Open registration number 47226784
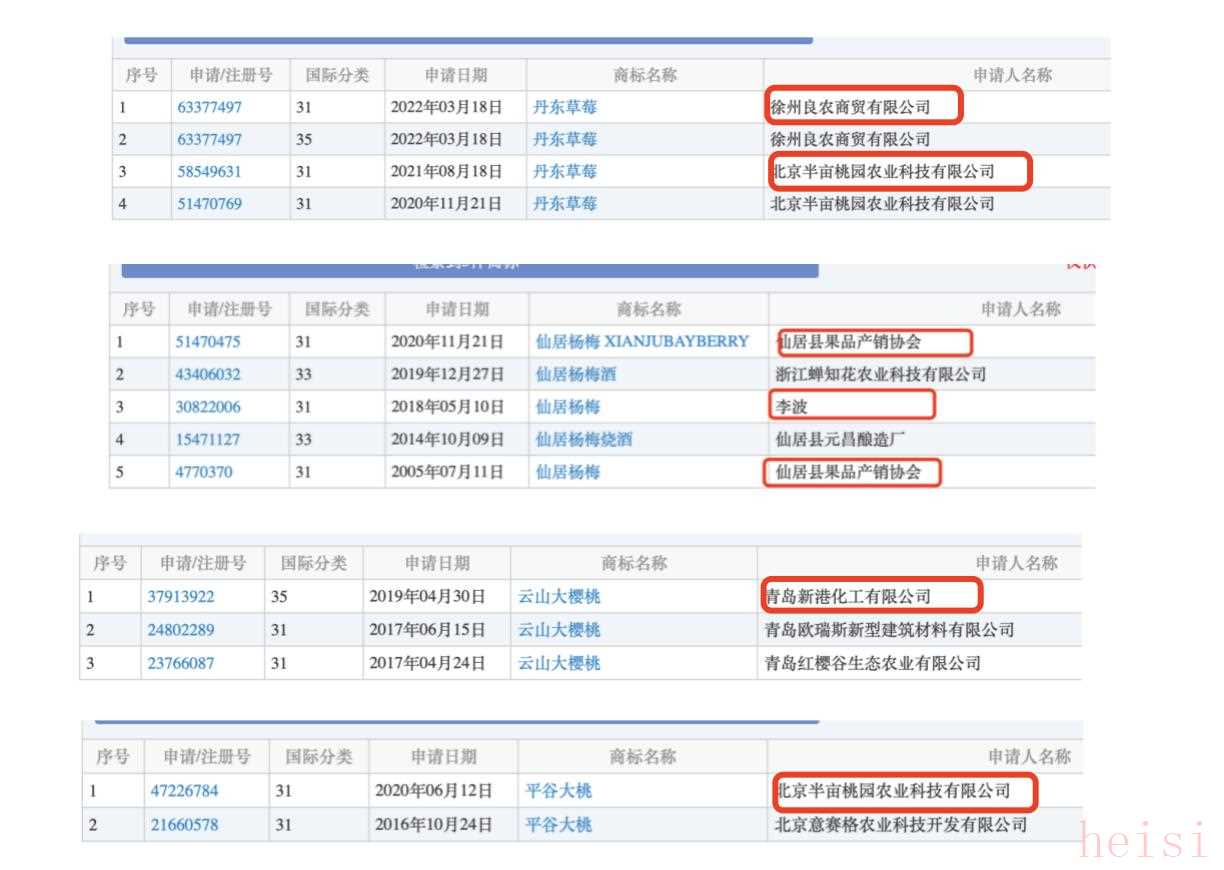The image size is (1224, 870). pos(184,791)
